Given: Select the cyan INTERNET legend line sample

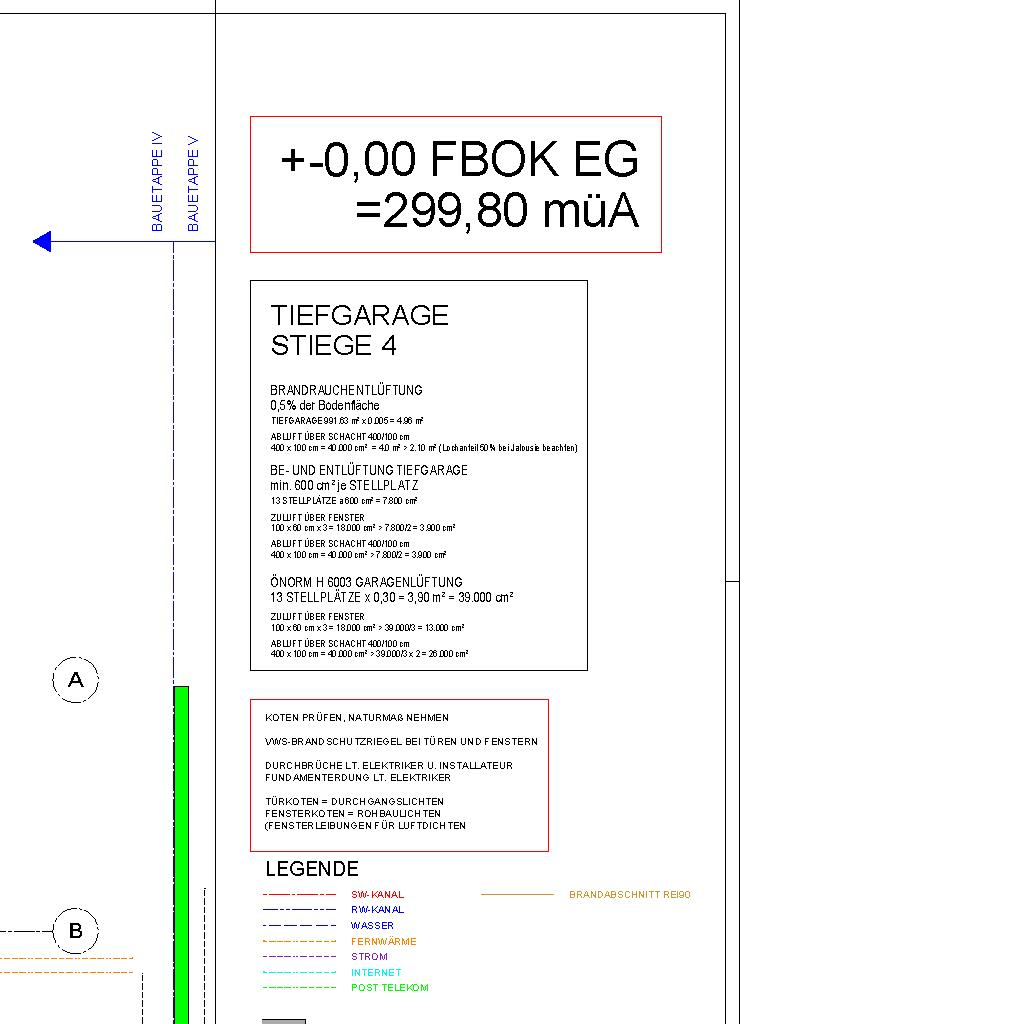Looking at the screenshot, I should [x=300, y=972].
